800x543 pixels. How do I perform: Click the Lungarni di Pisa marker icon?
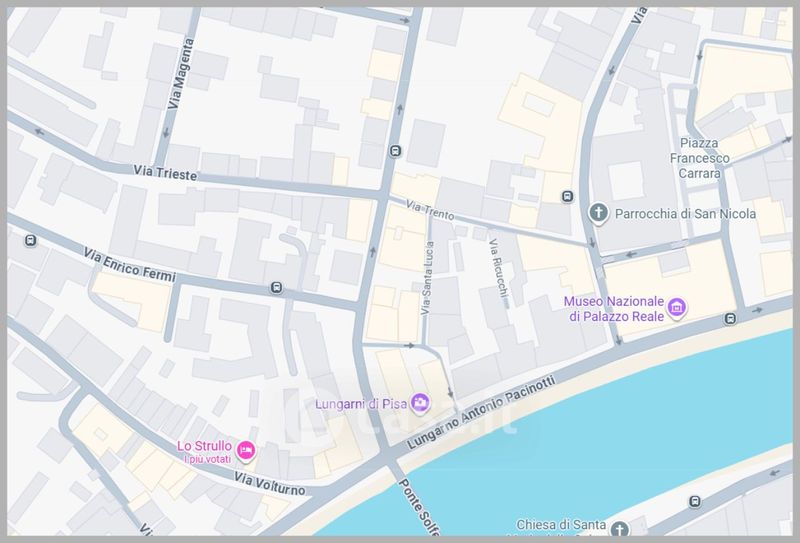pyautogui.click(x=420, y=403)
